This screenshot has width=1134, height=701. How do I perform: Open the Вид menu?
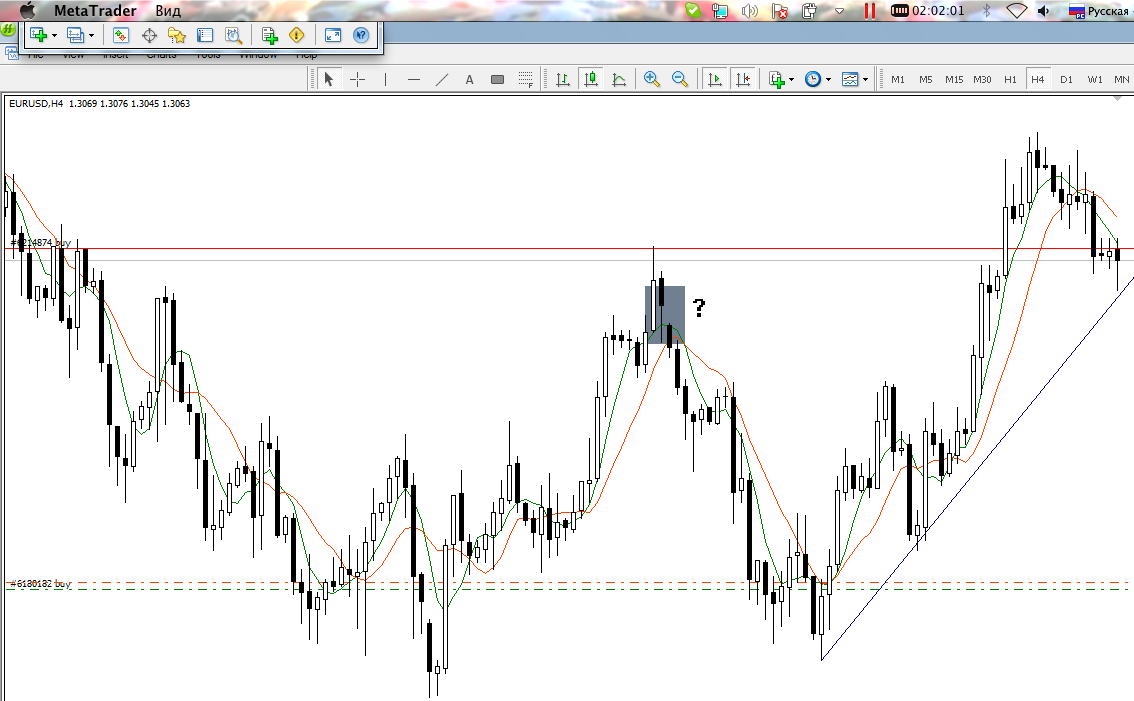pyautogui.click(x=168, y=11)
